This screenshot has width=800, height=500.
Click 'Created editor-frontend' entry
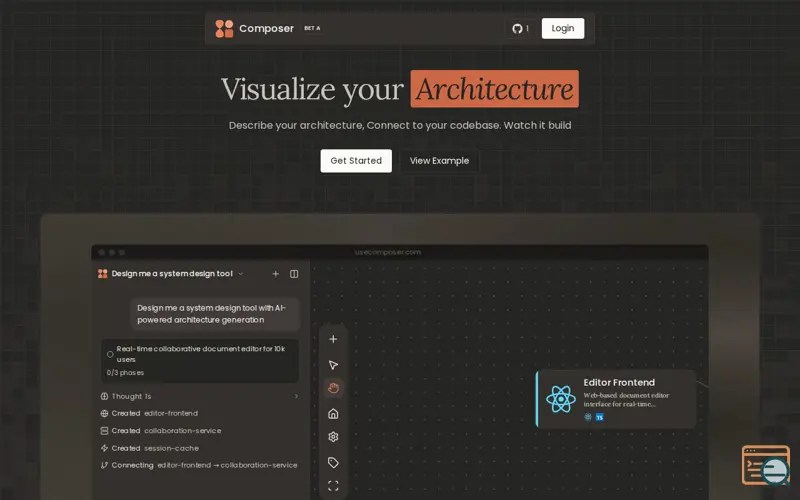[x=149, y=413]
